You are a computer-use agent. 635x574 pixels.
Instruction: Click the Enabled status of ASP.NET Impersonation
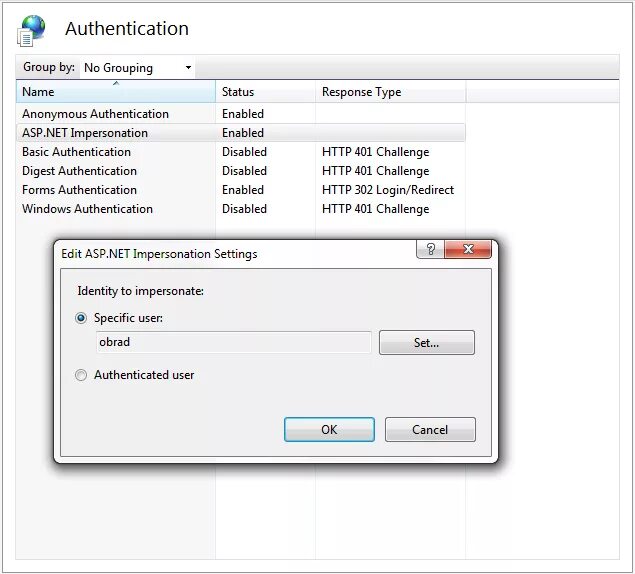[x=243, y=133]
